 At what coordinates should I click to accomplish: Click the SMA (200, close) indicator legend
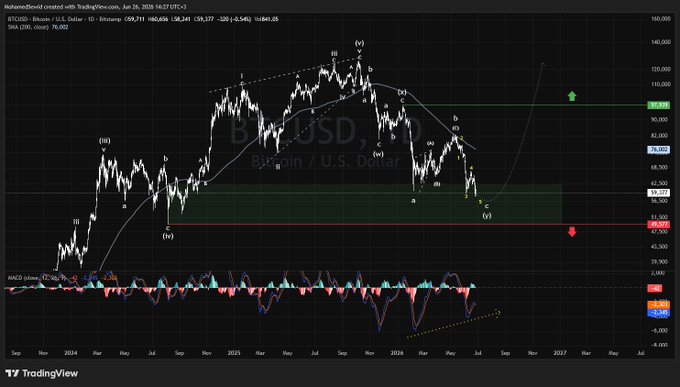pyautogui.click(x=28, y=27)
